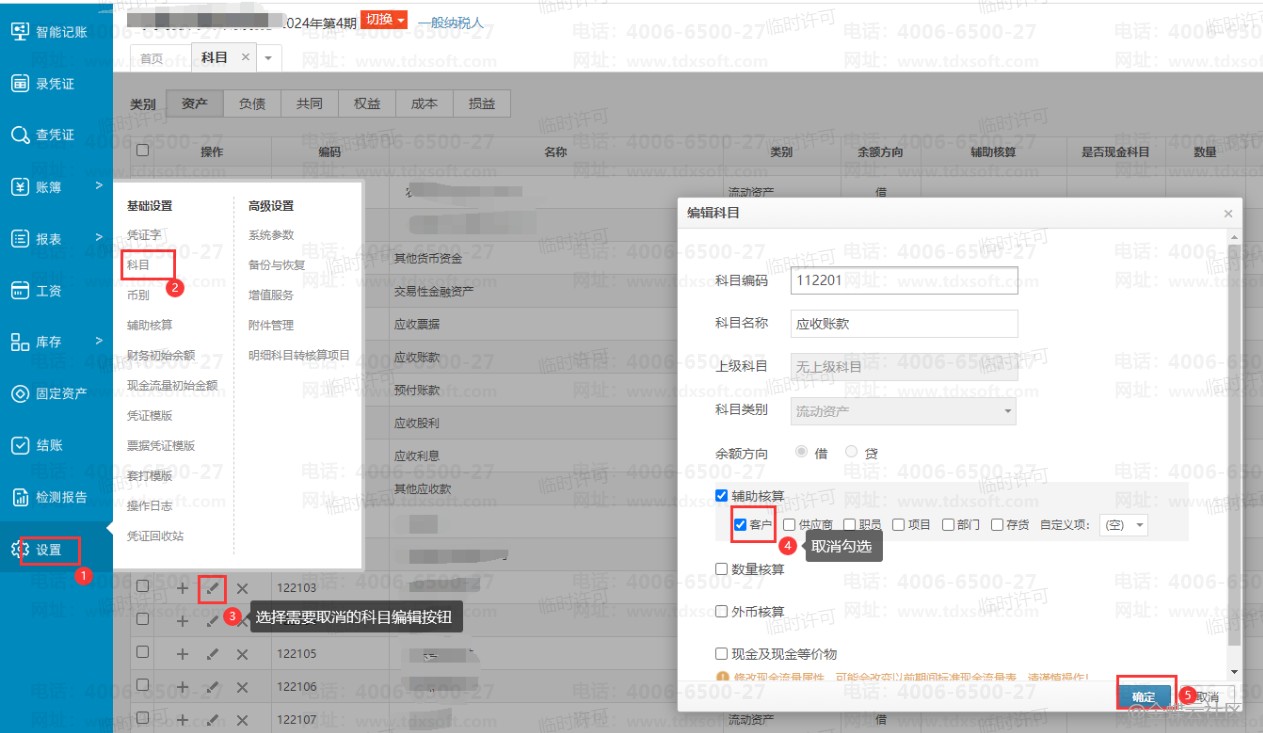Click the pencil edit icon for row 122103
The width and height of the screenshot is (1263, 733).
(x=211, y=589)
